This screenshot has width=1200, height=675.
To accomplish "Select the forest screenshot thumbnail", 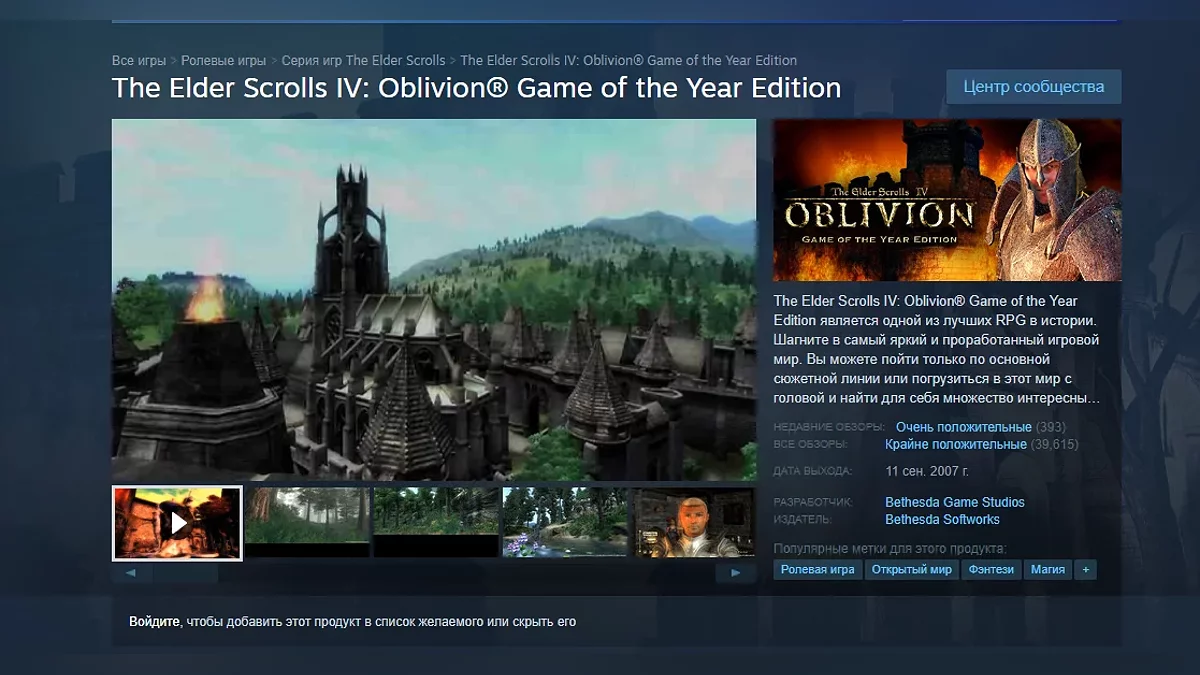I will (307, 523).
